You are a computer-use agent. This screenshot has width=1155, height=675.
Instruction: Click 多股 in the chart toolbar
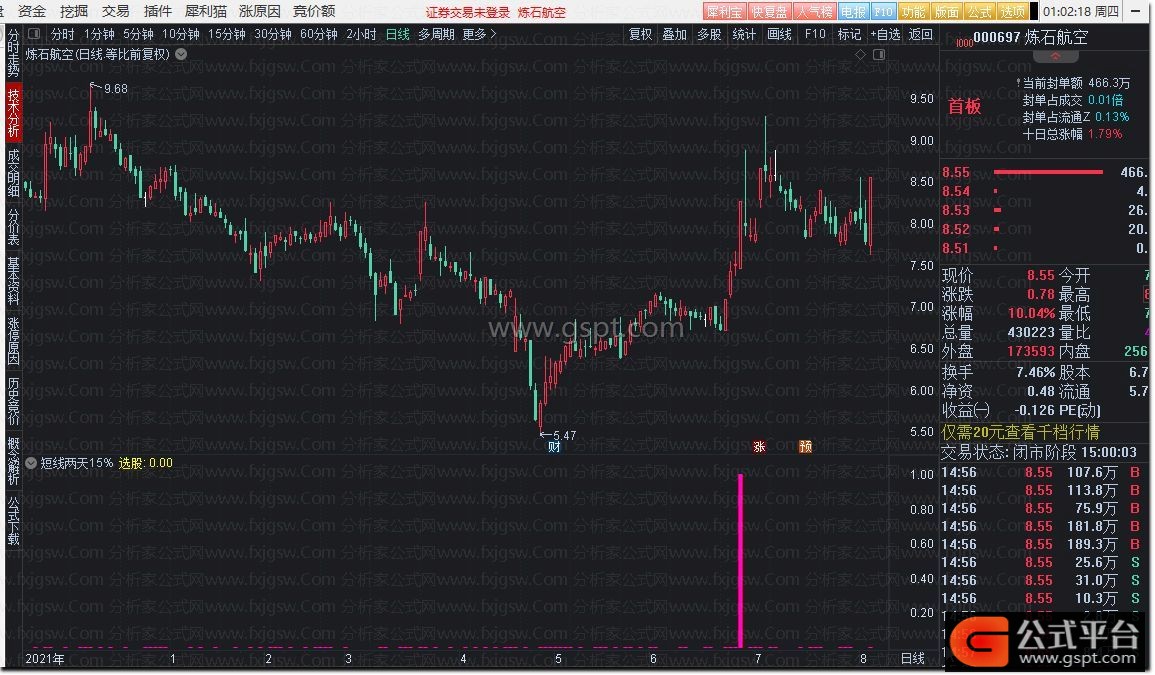[x=709, y=34]
